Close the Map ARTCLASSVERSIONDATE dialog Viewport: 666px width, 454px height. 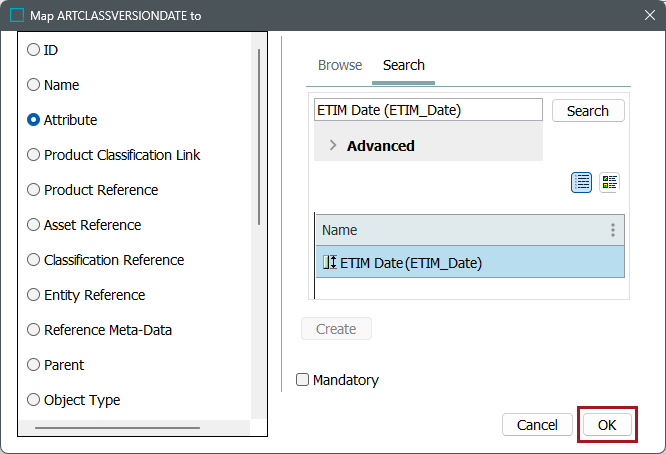pos(642,15)
